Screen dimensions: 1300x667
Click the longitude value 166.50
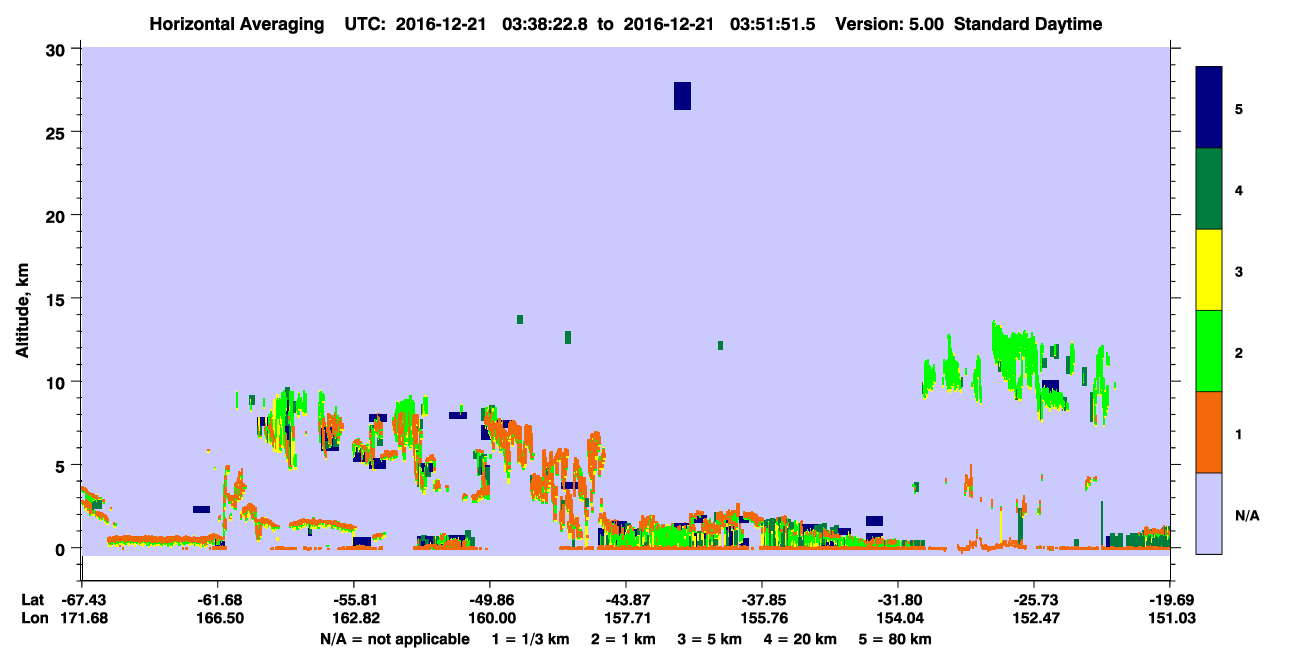(x=218, y=619)
